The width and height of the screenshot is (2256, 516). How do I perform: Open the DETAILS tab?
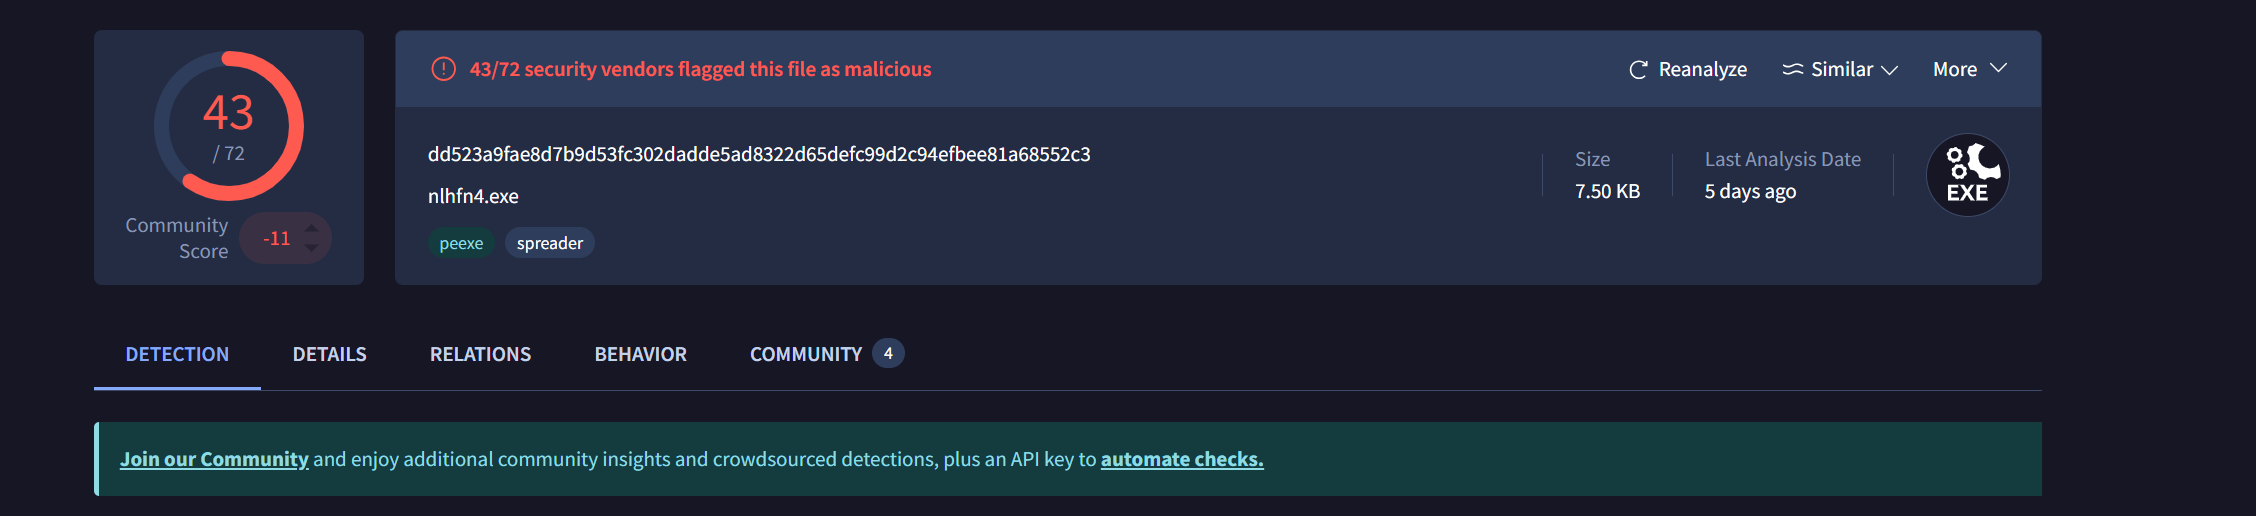point(329,354)
